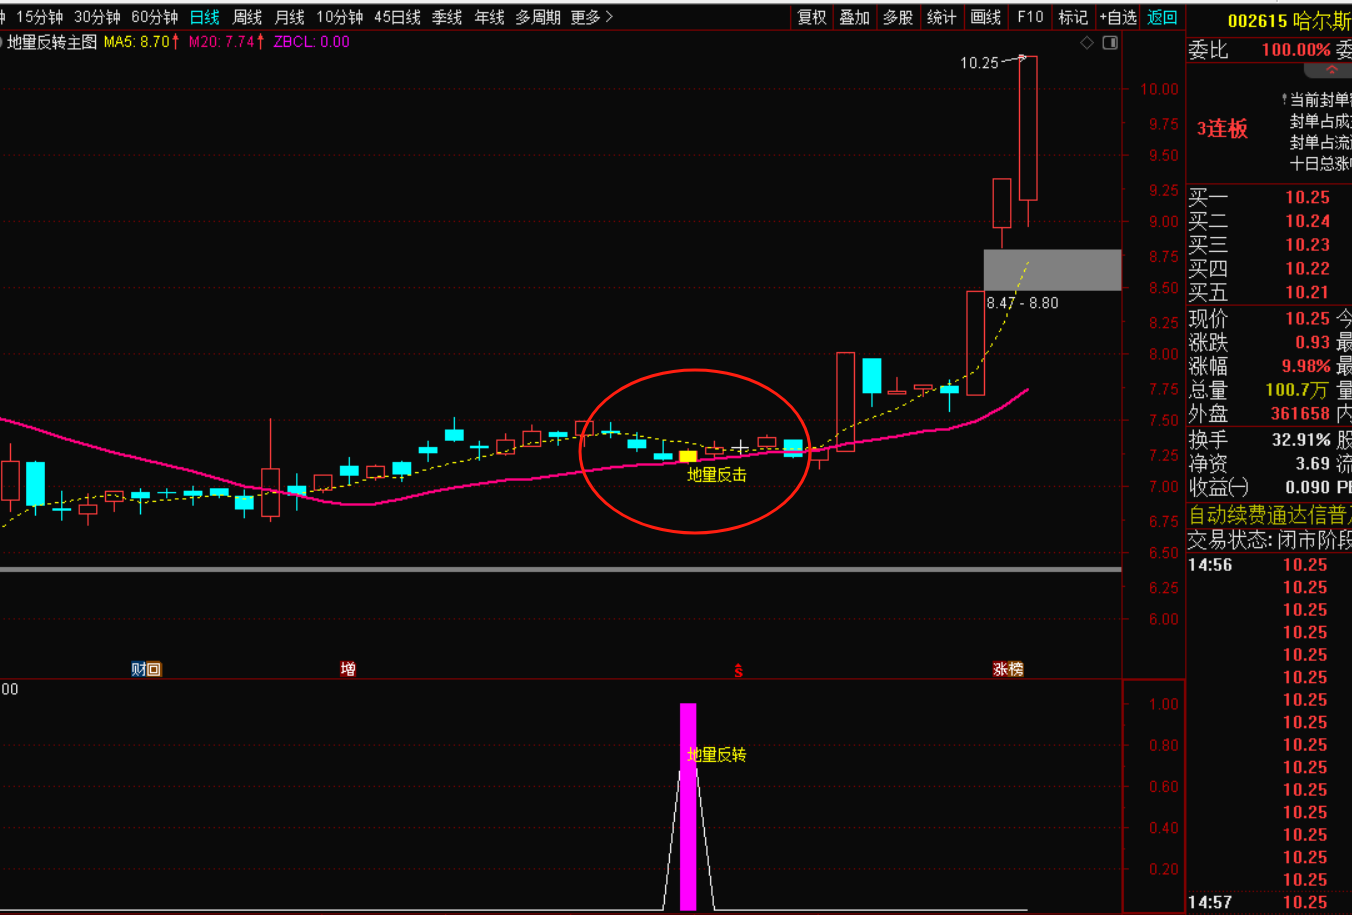Click the pin icon beside 当前封单
Image resolution: width=1352 pixels, height=915 pixels.
(x=1284, y=100)
